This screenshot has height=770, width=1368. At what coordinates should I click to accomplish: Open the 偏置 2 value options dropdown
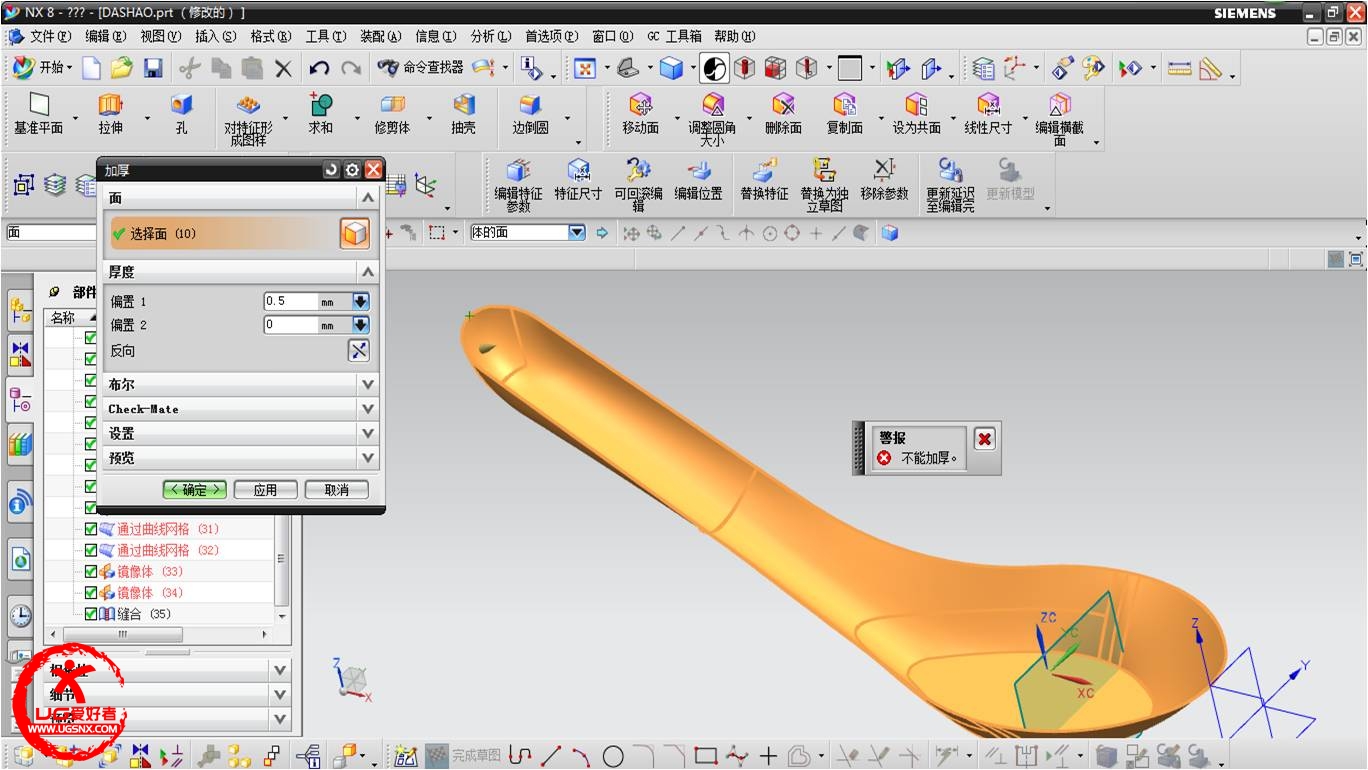(x=360, y=325)
